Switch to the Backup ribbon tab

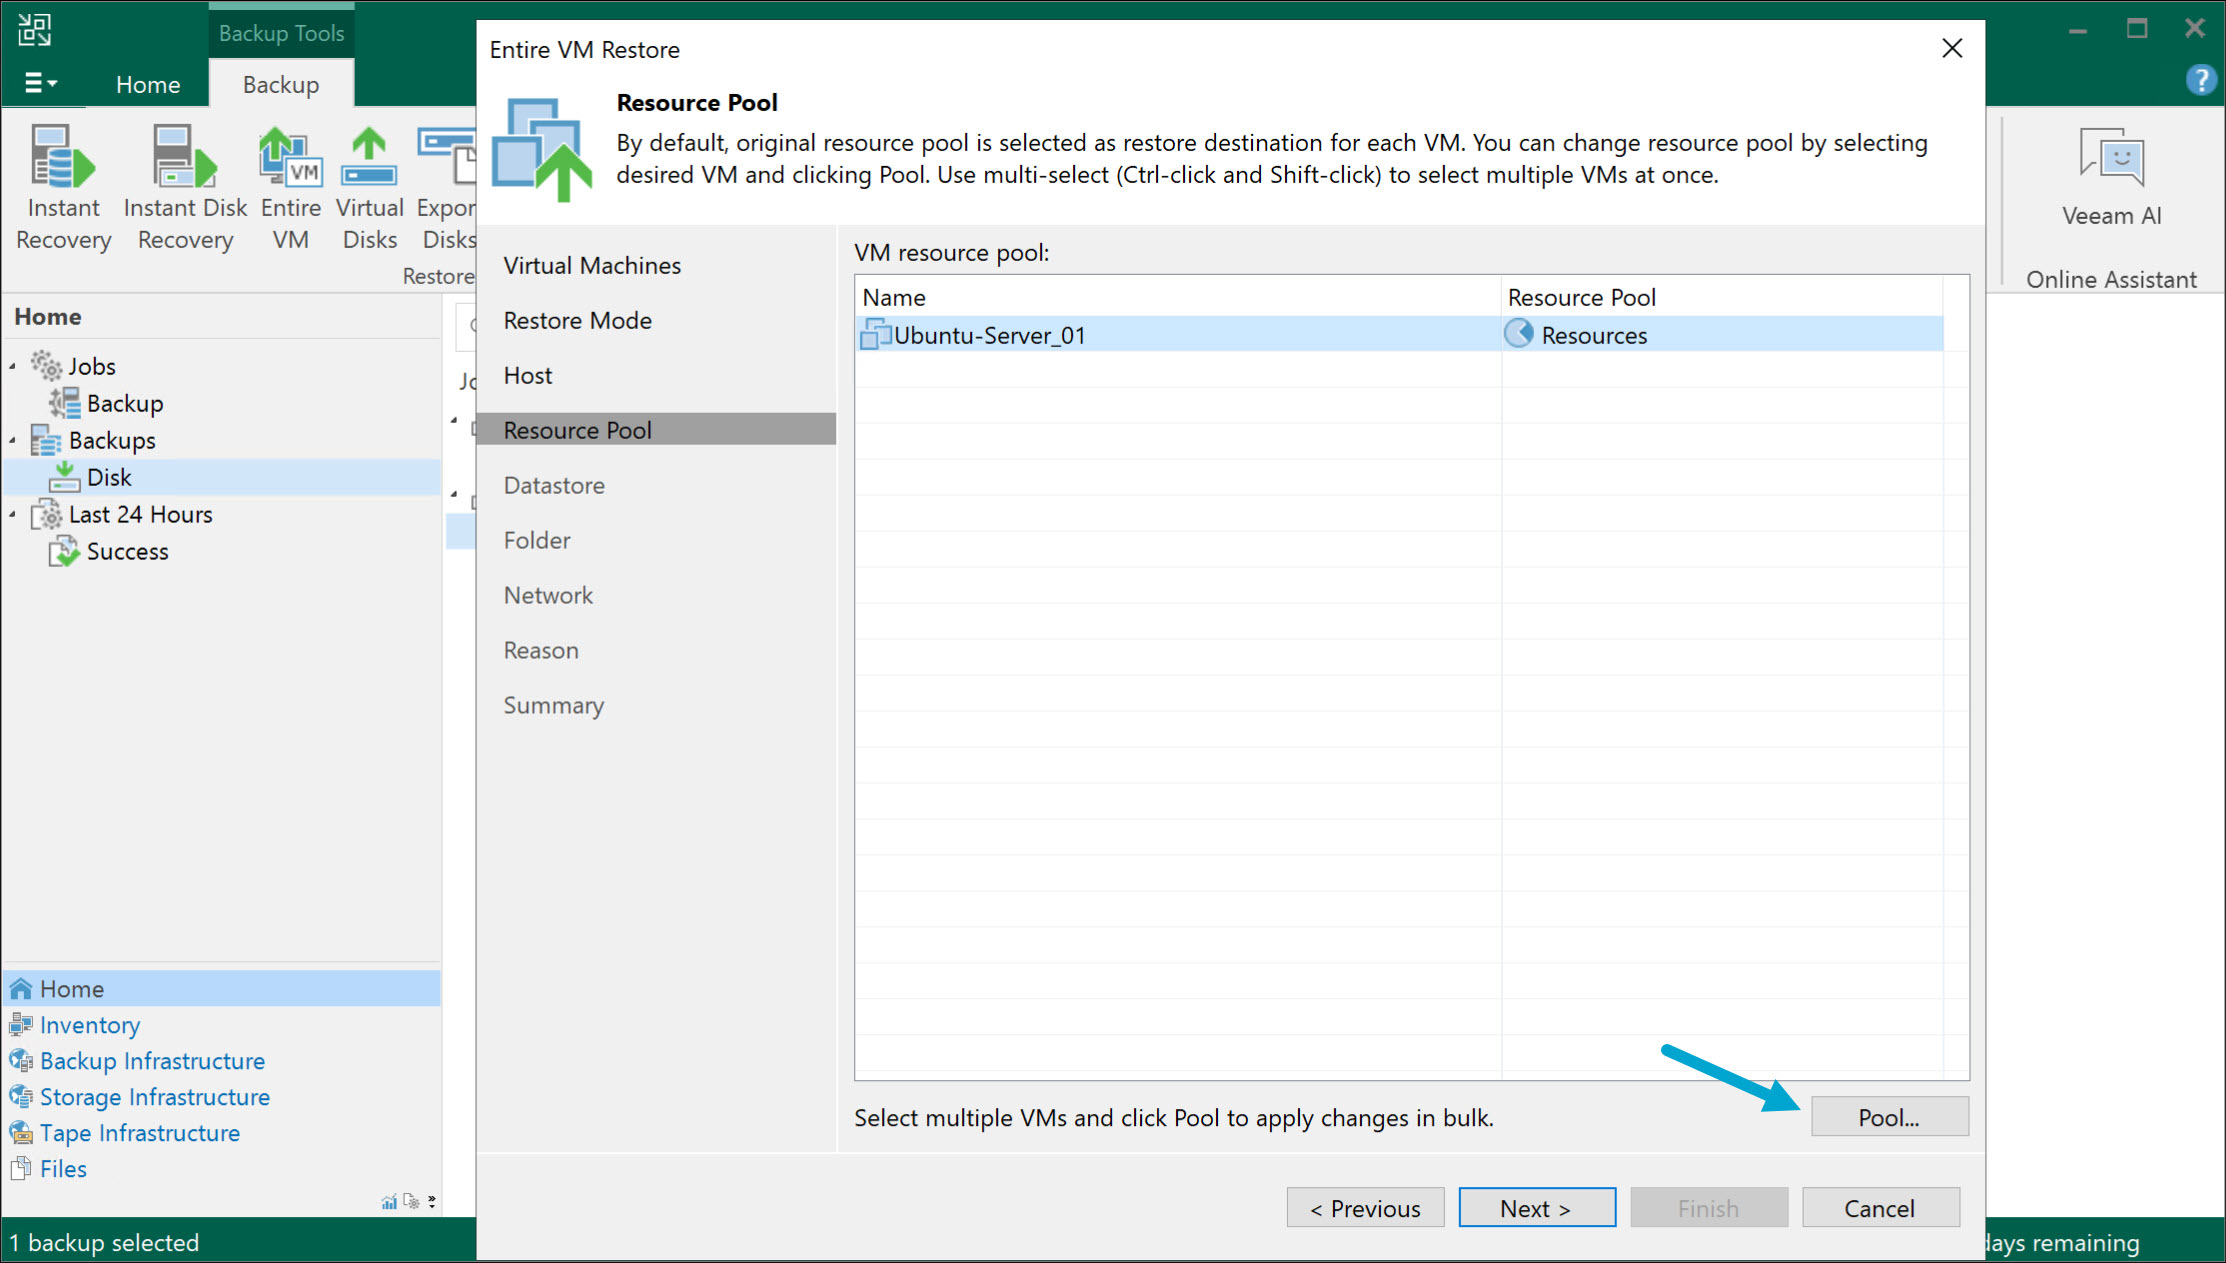tap(280, 84)
